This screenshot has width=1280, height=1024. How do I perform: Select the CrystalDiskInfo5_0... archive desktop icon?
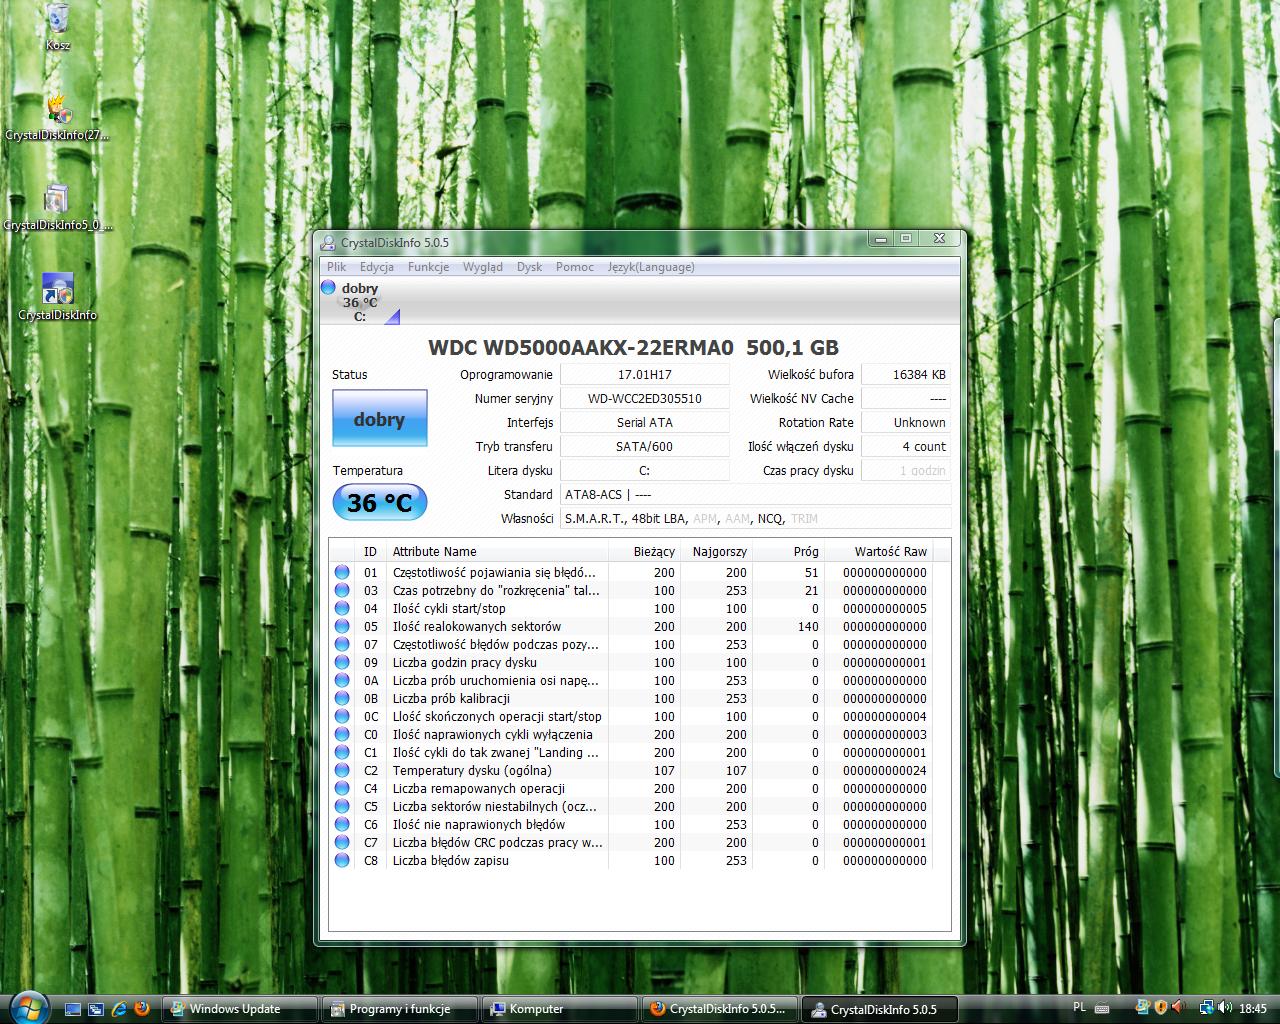point(57,207)
